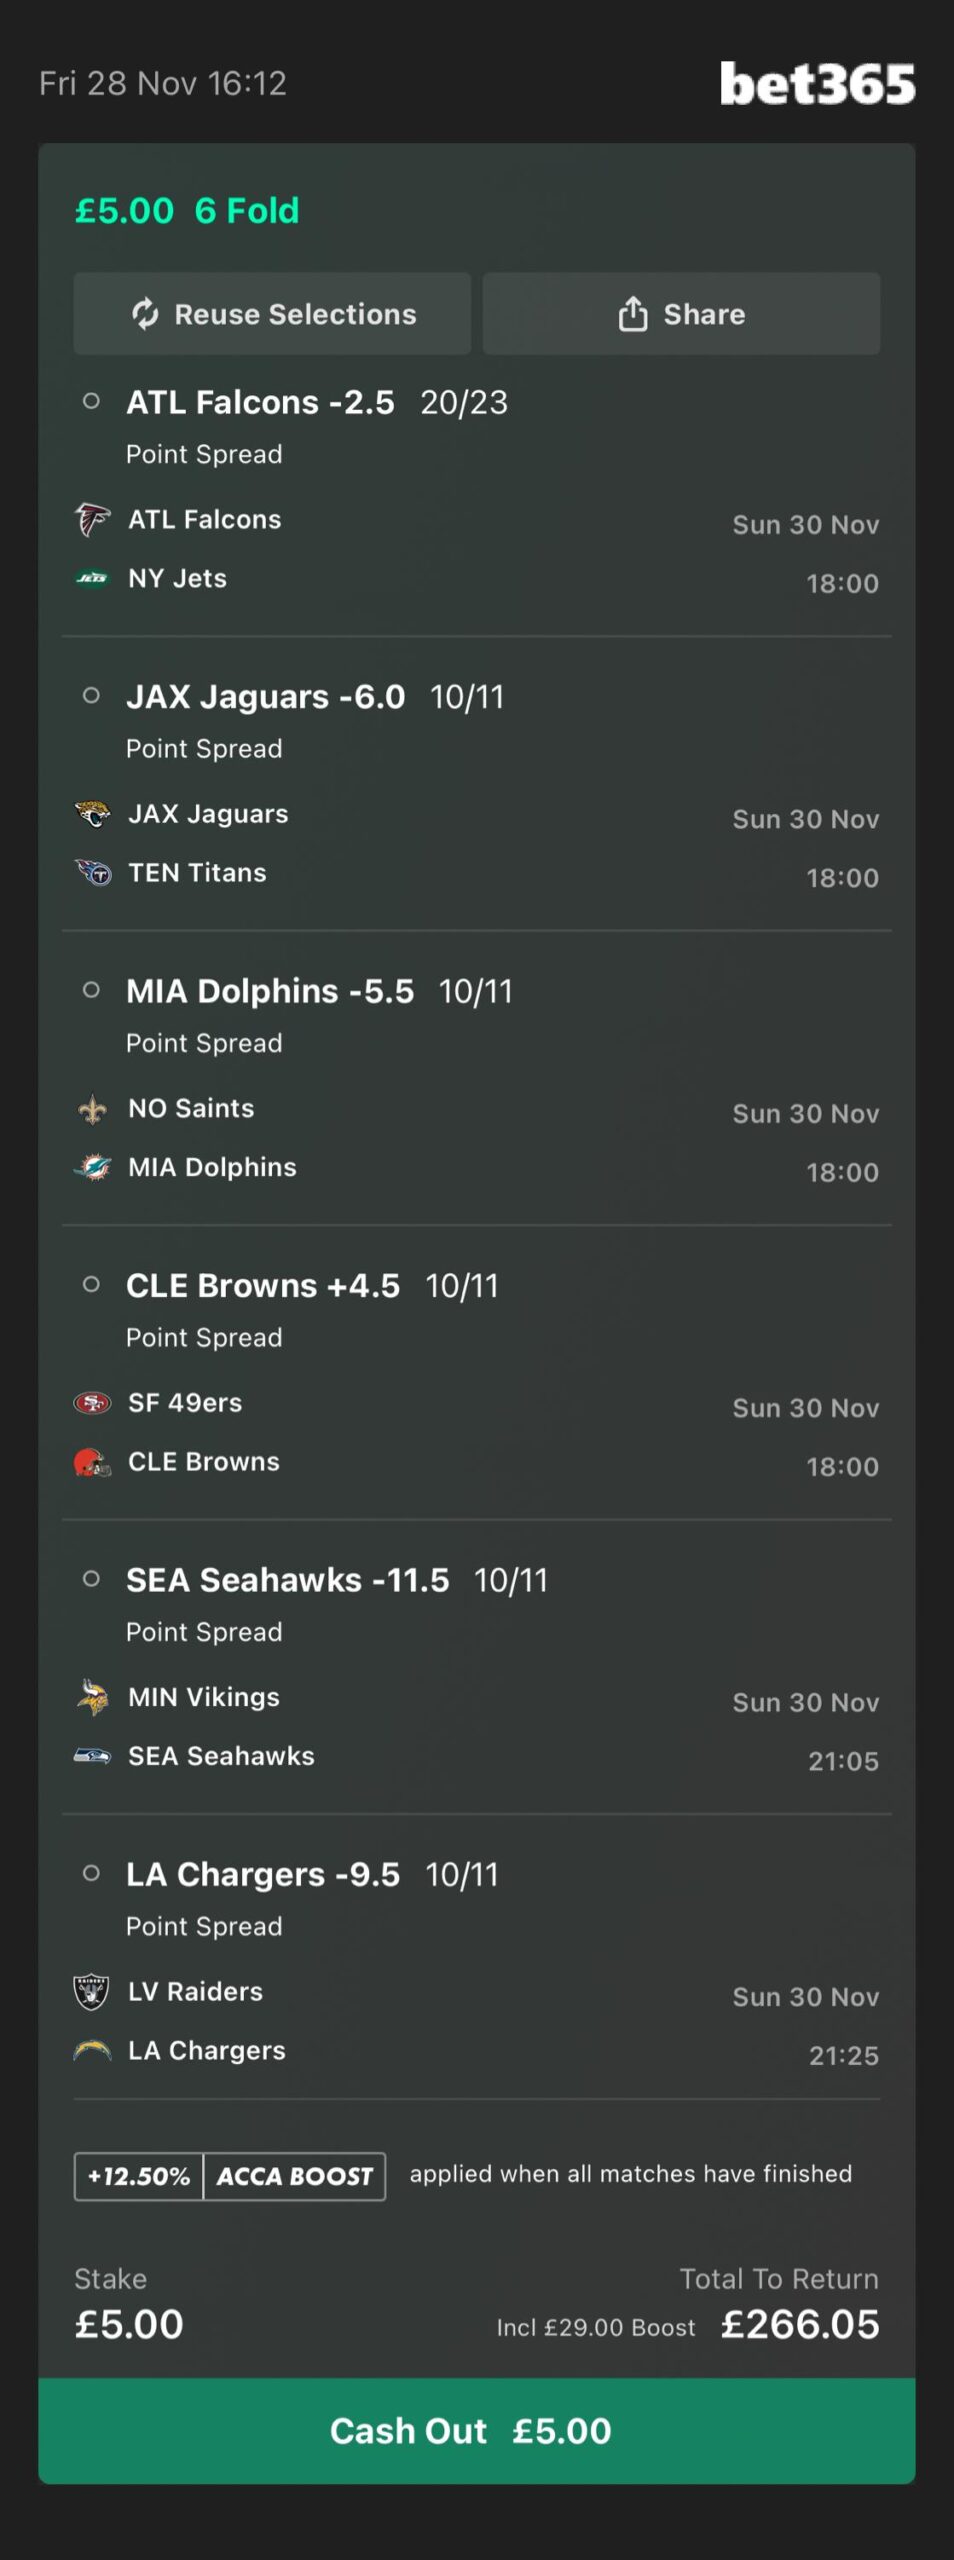Expand the LA Chargers -9.5 selection
This screenshot has height=2560, width=954.
coord(263,1875)
